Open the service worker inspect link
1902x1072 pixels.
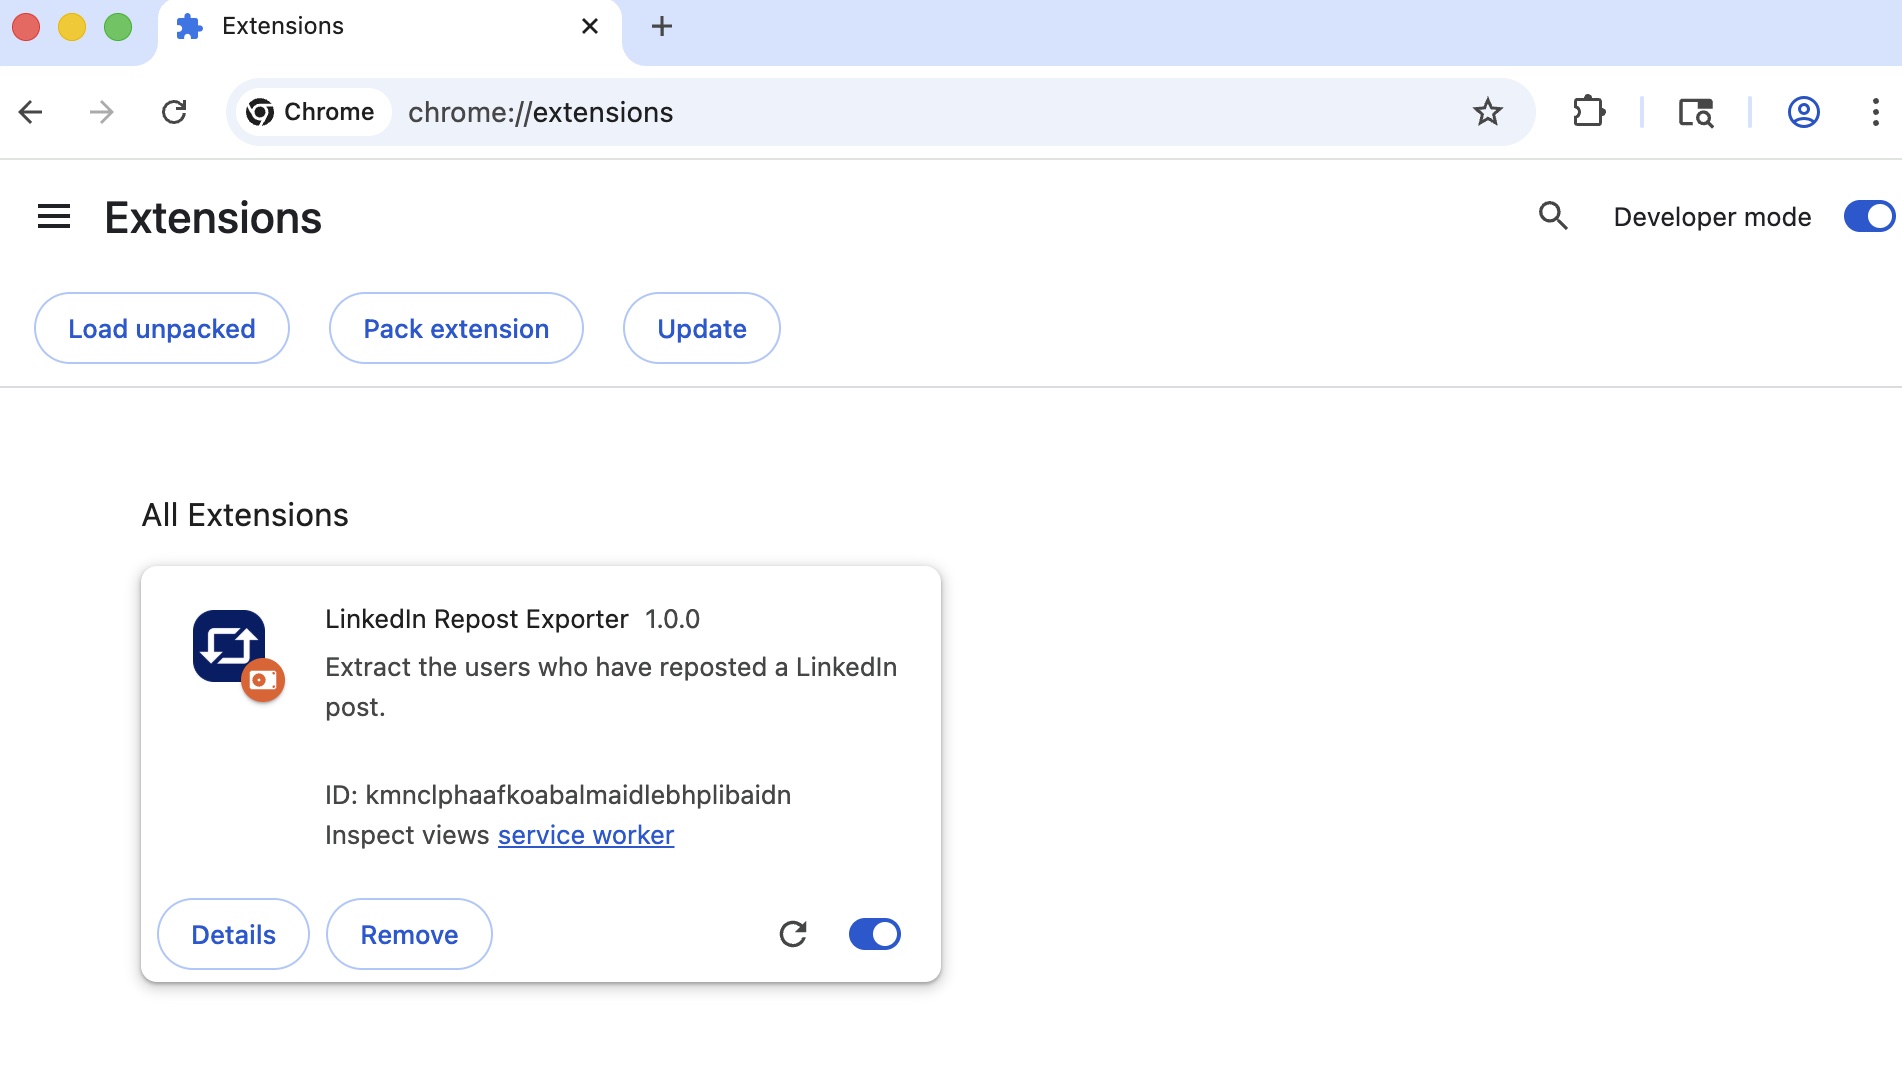click(x=586, y=835)
